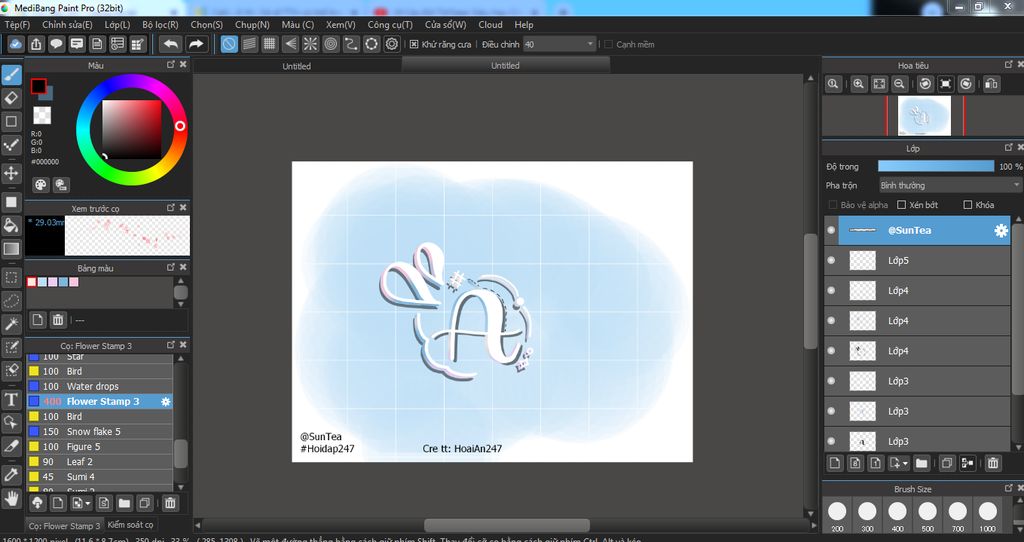The width and height of the screenshot is (1024, 542).
Task: Hide the @SunTea layer
Action: pyautogui.click(x=831, y=231)
